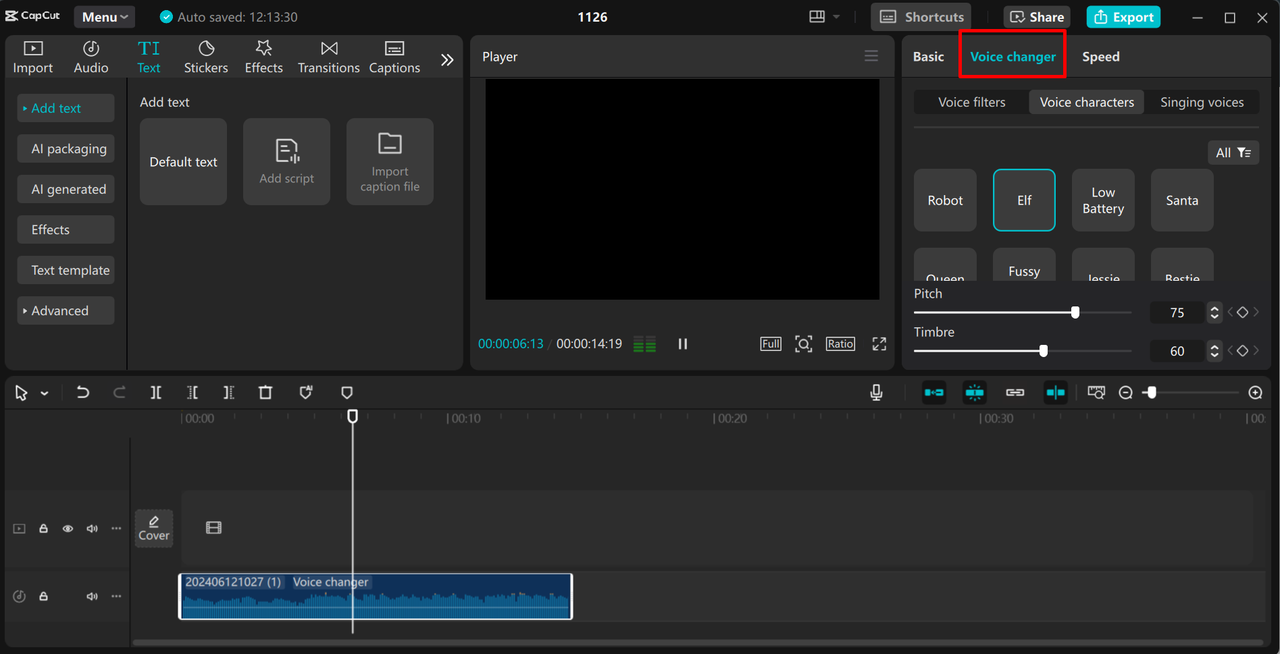Delete left of playhead icon
This screenshot has width=1280, height=654.
coord(192,393)
